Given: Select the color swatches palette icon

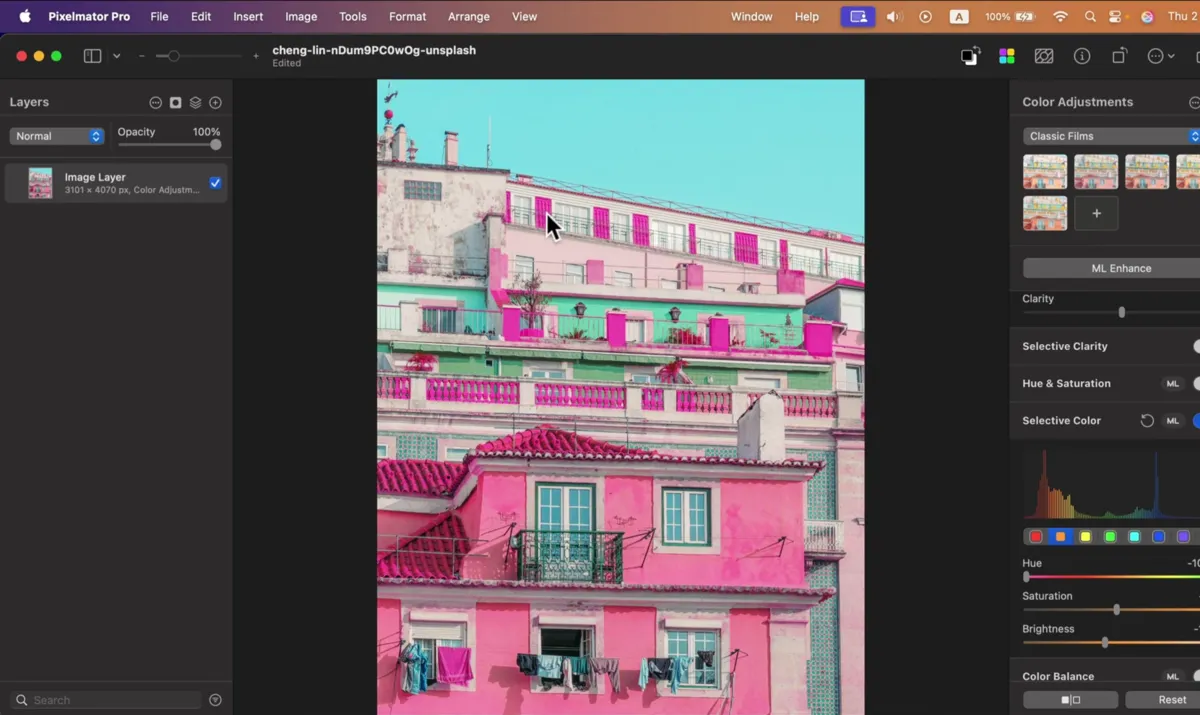Looking at the screenshot, I should [x=1006, y=56].
